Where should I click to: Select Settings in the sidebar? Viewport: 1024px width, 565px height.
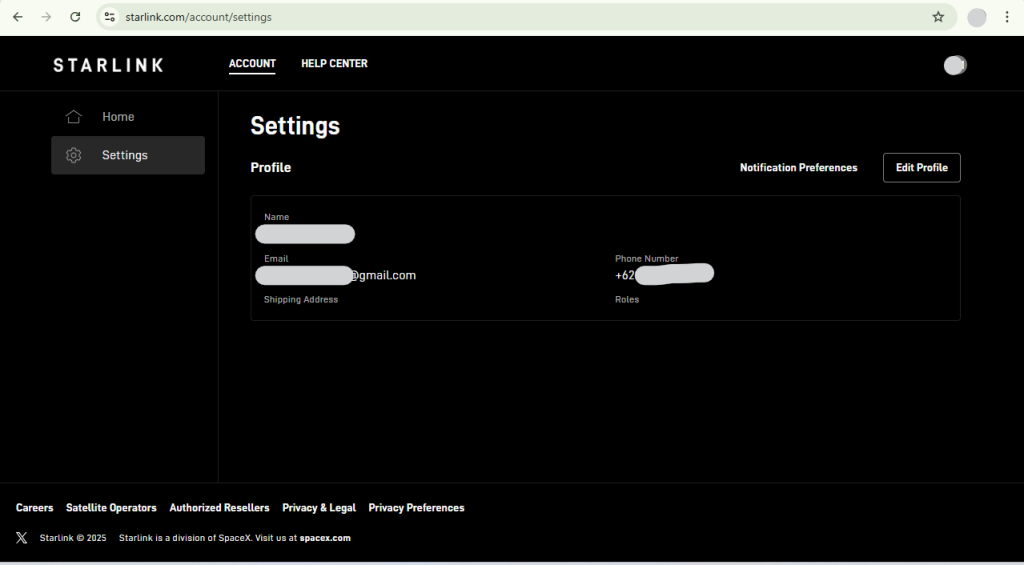coord(125,155)
